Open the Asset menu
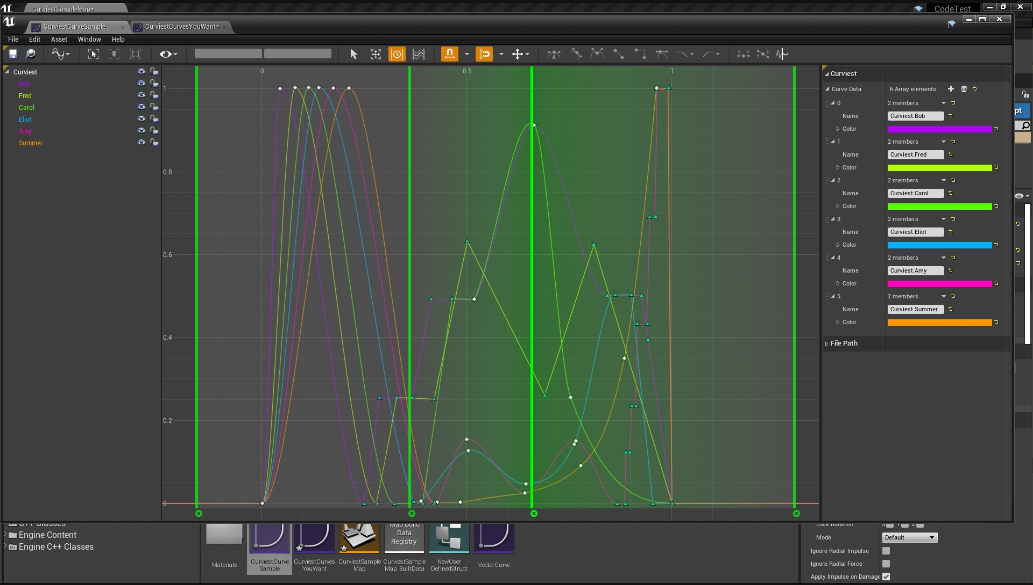 point(59,40)
